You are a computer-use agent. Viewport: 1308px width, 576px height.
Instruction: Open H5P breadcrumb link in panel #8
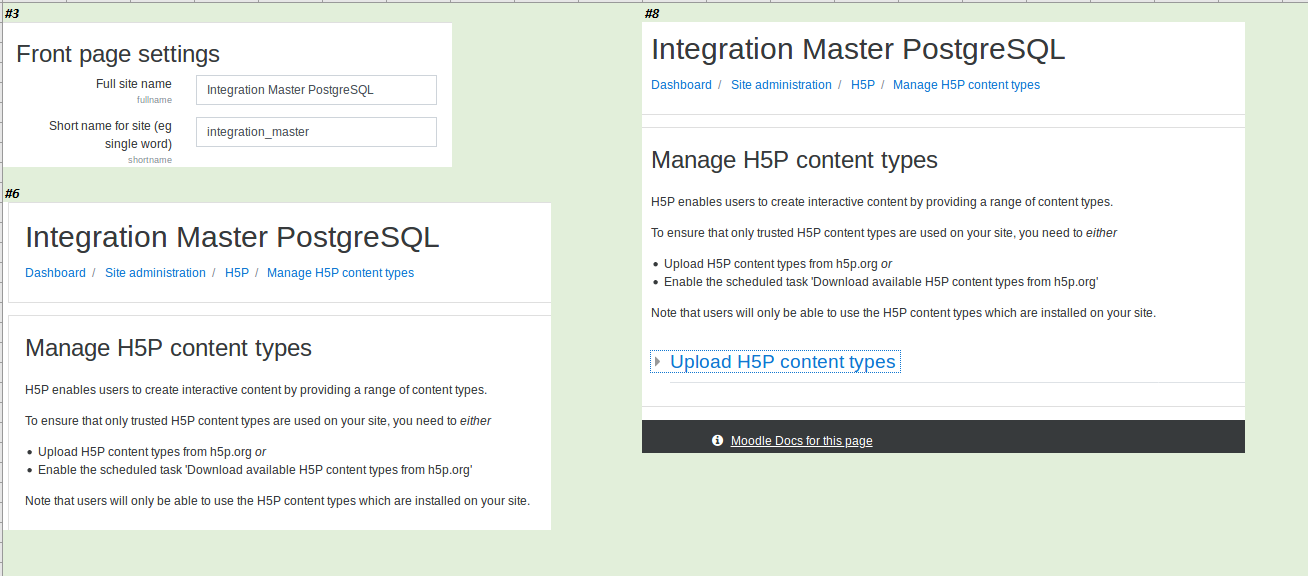[863, 85]
